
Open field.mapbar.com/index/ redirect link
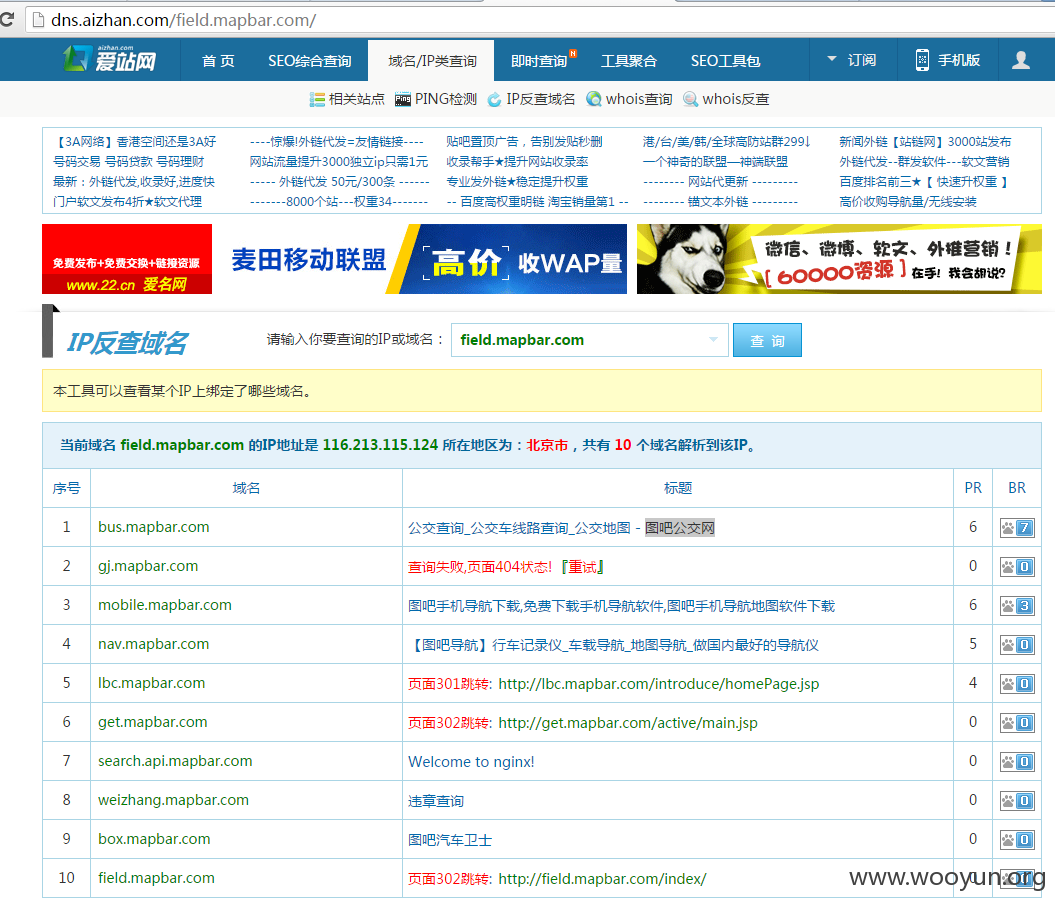pyautogui.click(x=602, y=879)
